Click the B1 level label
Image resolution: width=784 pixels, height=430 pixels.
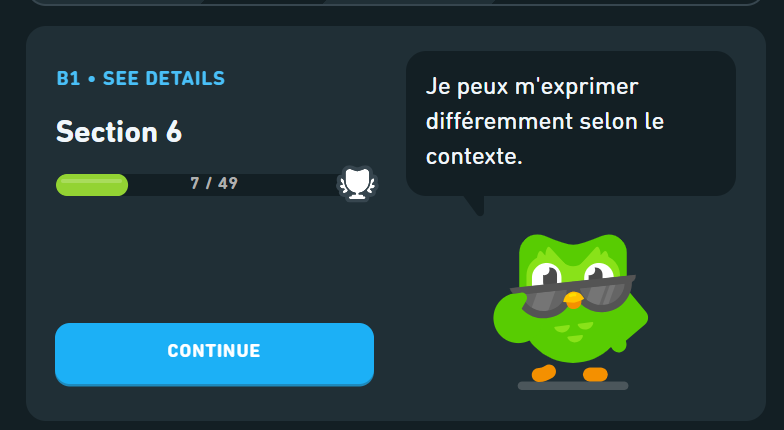[68, 78]
